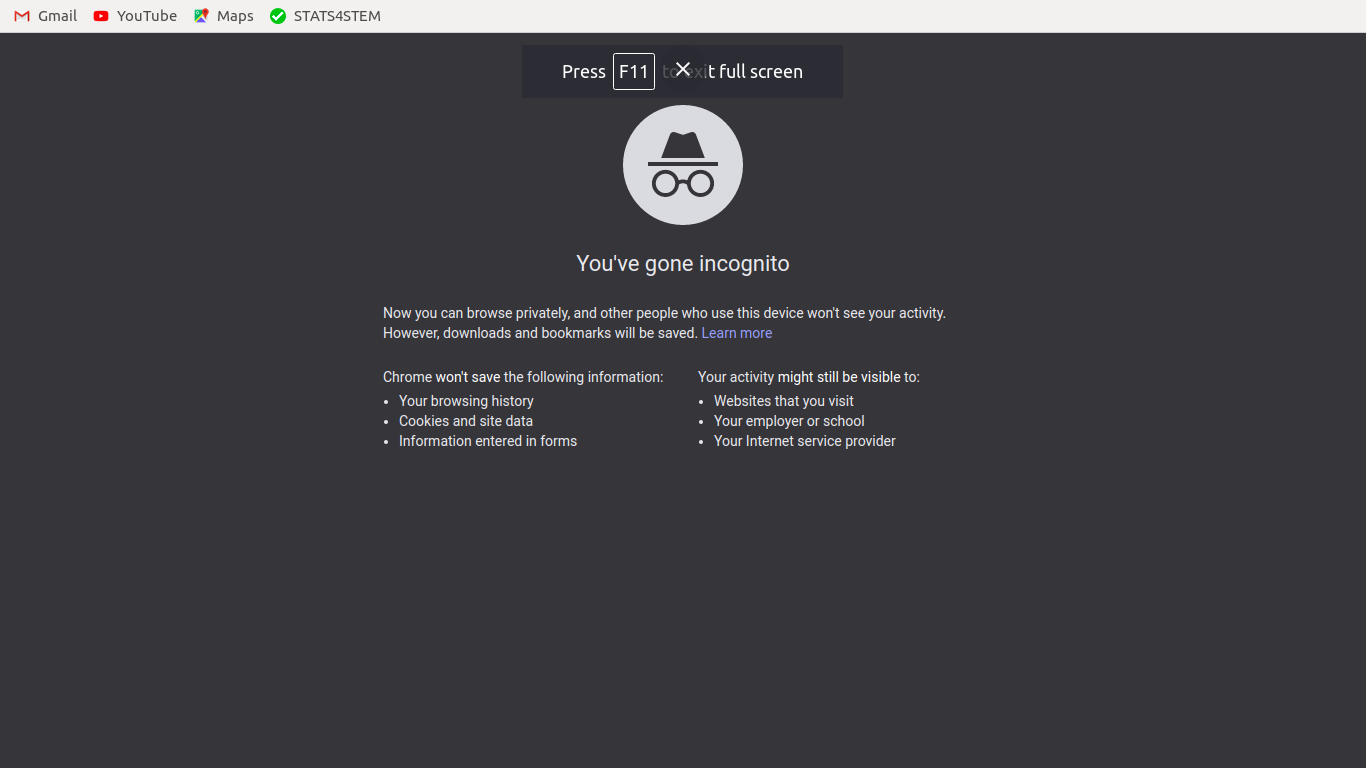Screen dimensions: 1366x768
Task: Select the Cookies and site data bullet
Action: 466,421
